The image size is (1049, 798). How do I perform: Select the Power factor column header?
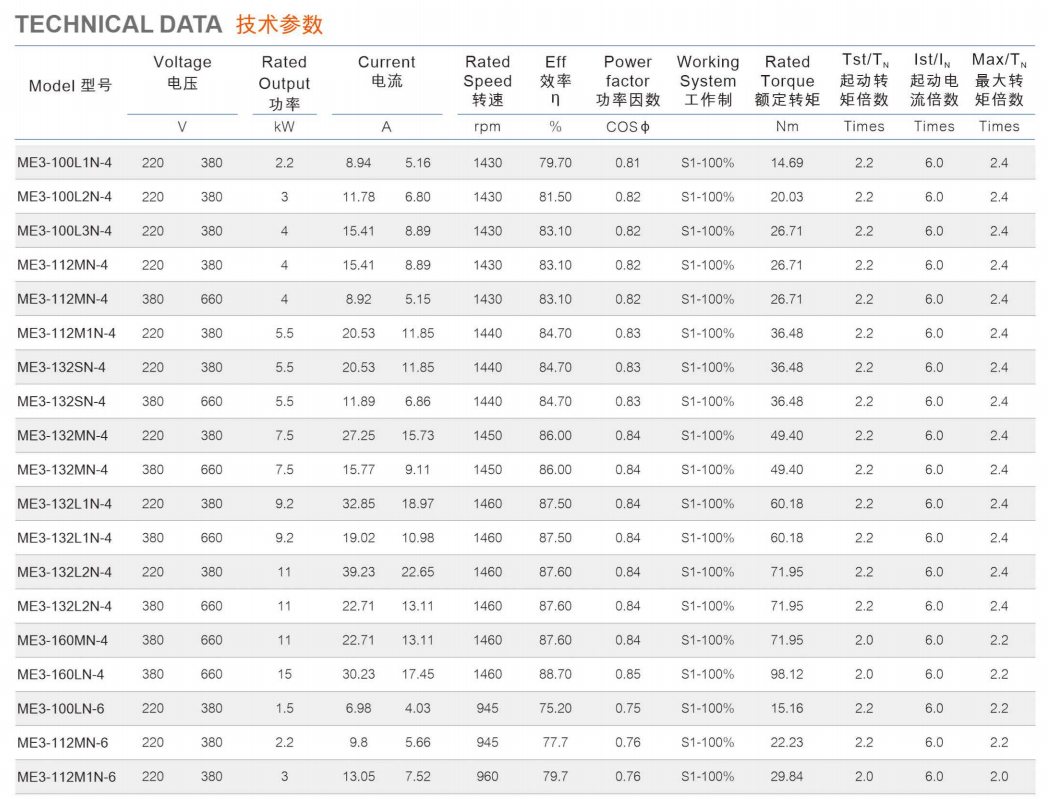627,81
